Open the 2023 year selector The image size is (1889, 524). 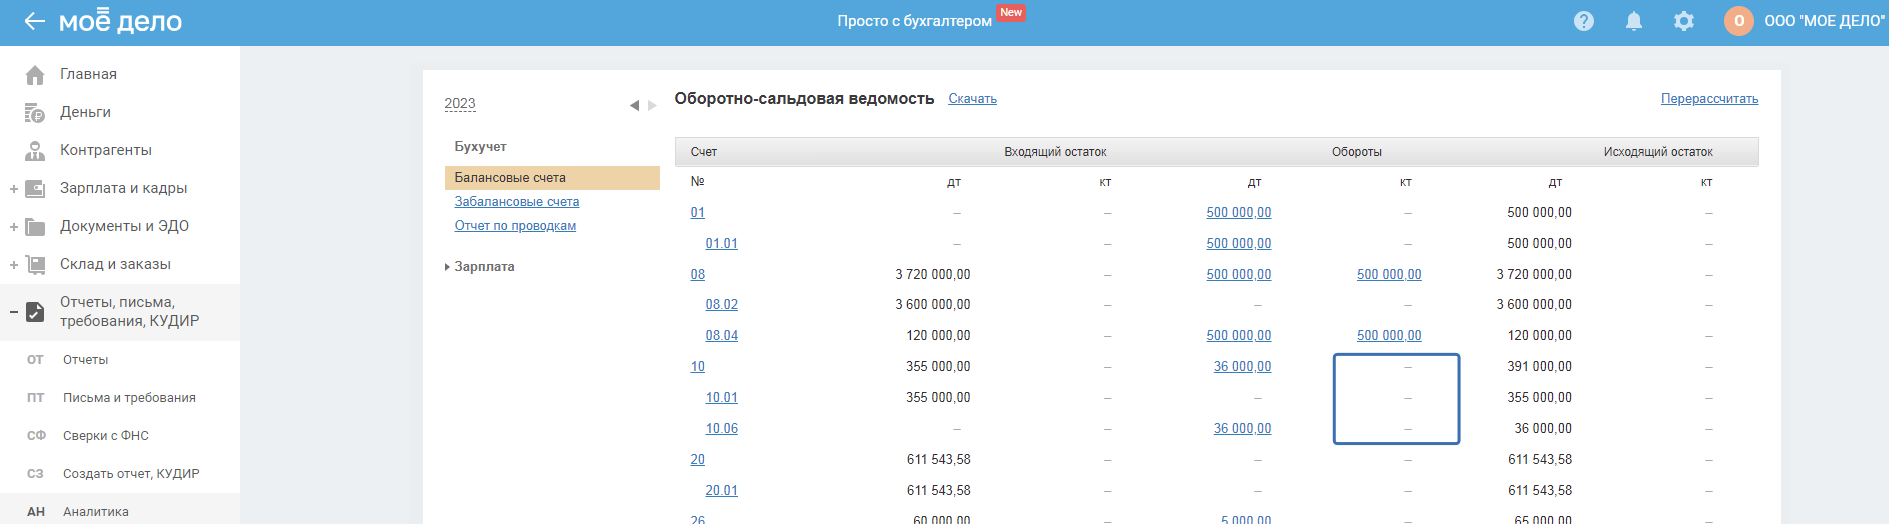[x=460, y=104]
